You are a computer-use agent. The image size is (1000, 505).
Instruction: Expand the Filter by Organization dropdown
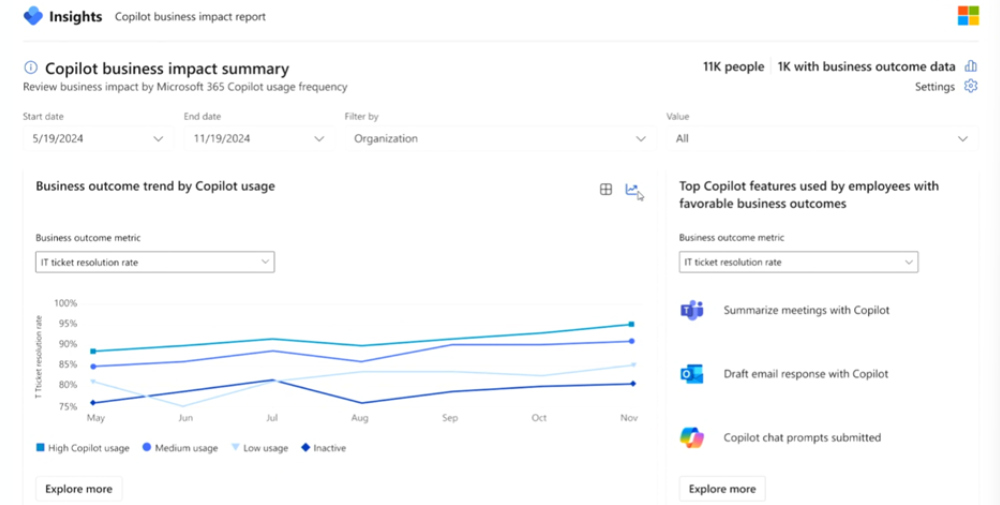[x=500, y=138]
